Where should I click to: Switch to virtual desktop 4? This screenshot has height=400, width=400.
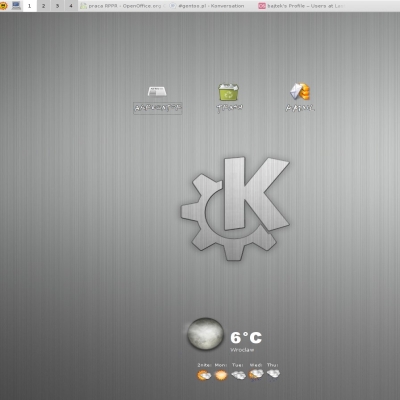point(71,6)
